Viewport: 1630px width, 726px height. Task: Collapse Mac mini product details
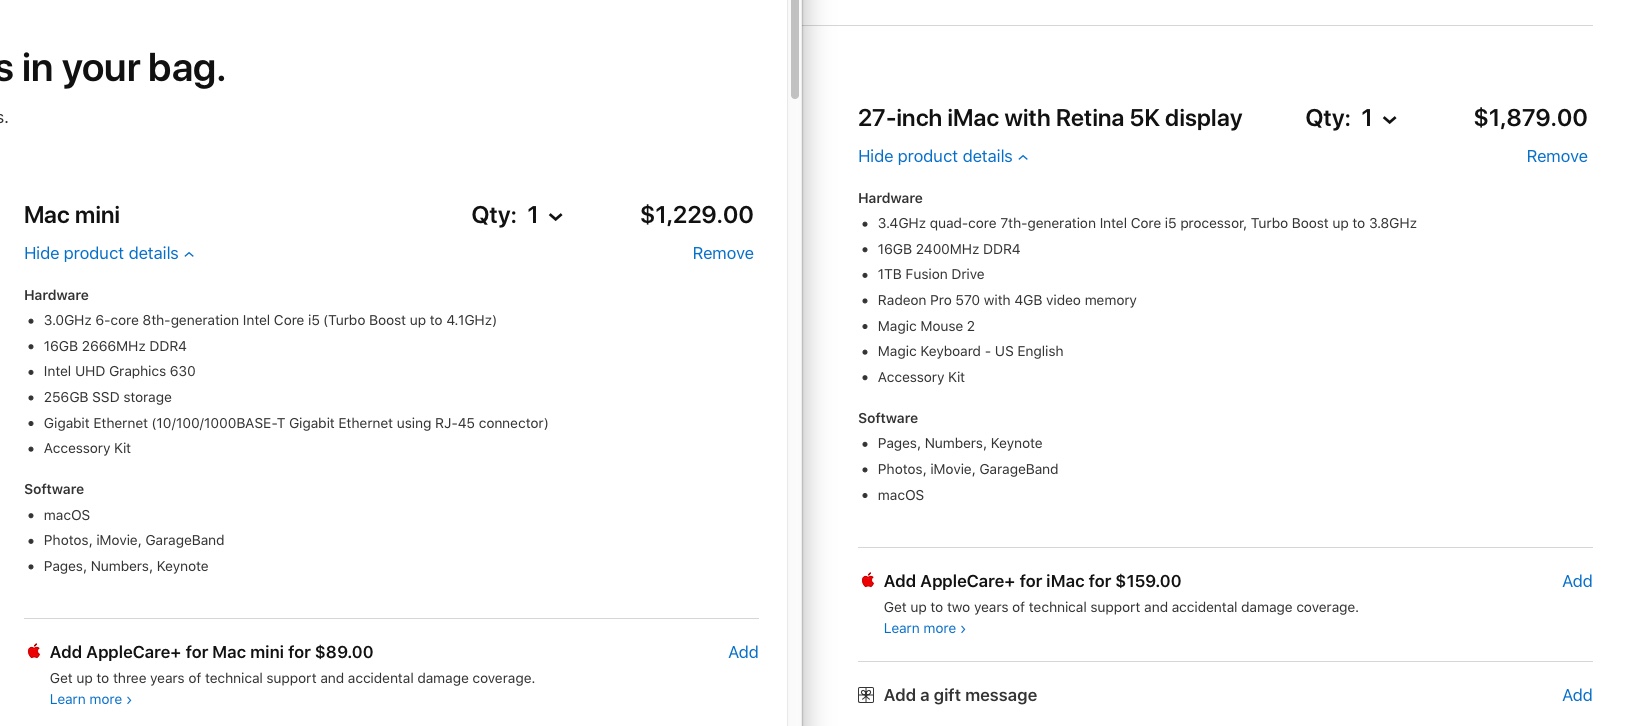click(109, 254)
